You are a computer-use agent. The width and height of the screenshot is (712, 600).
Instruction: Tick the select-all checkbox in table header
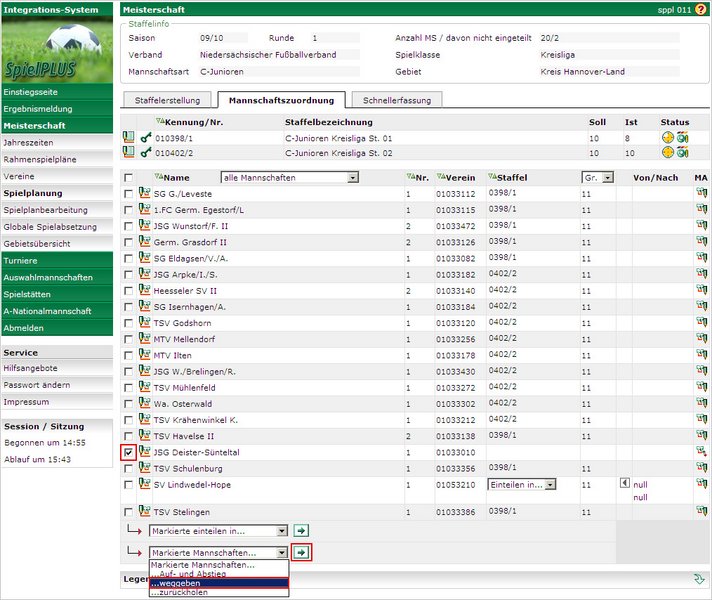coord(128,177)
